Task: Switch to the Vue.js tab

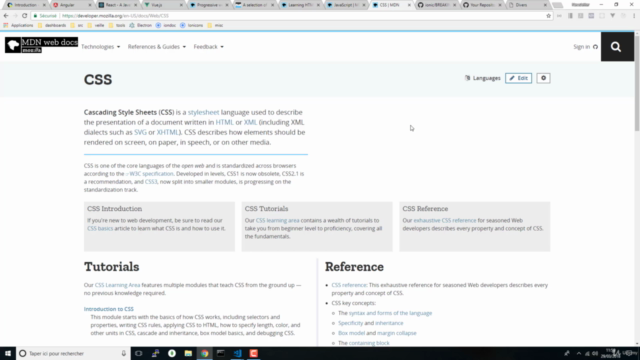Action: pyautogui.click(x=162, y=5)
